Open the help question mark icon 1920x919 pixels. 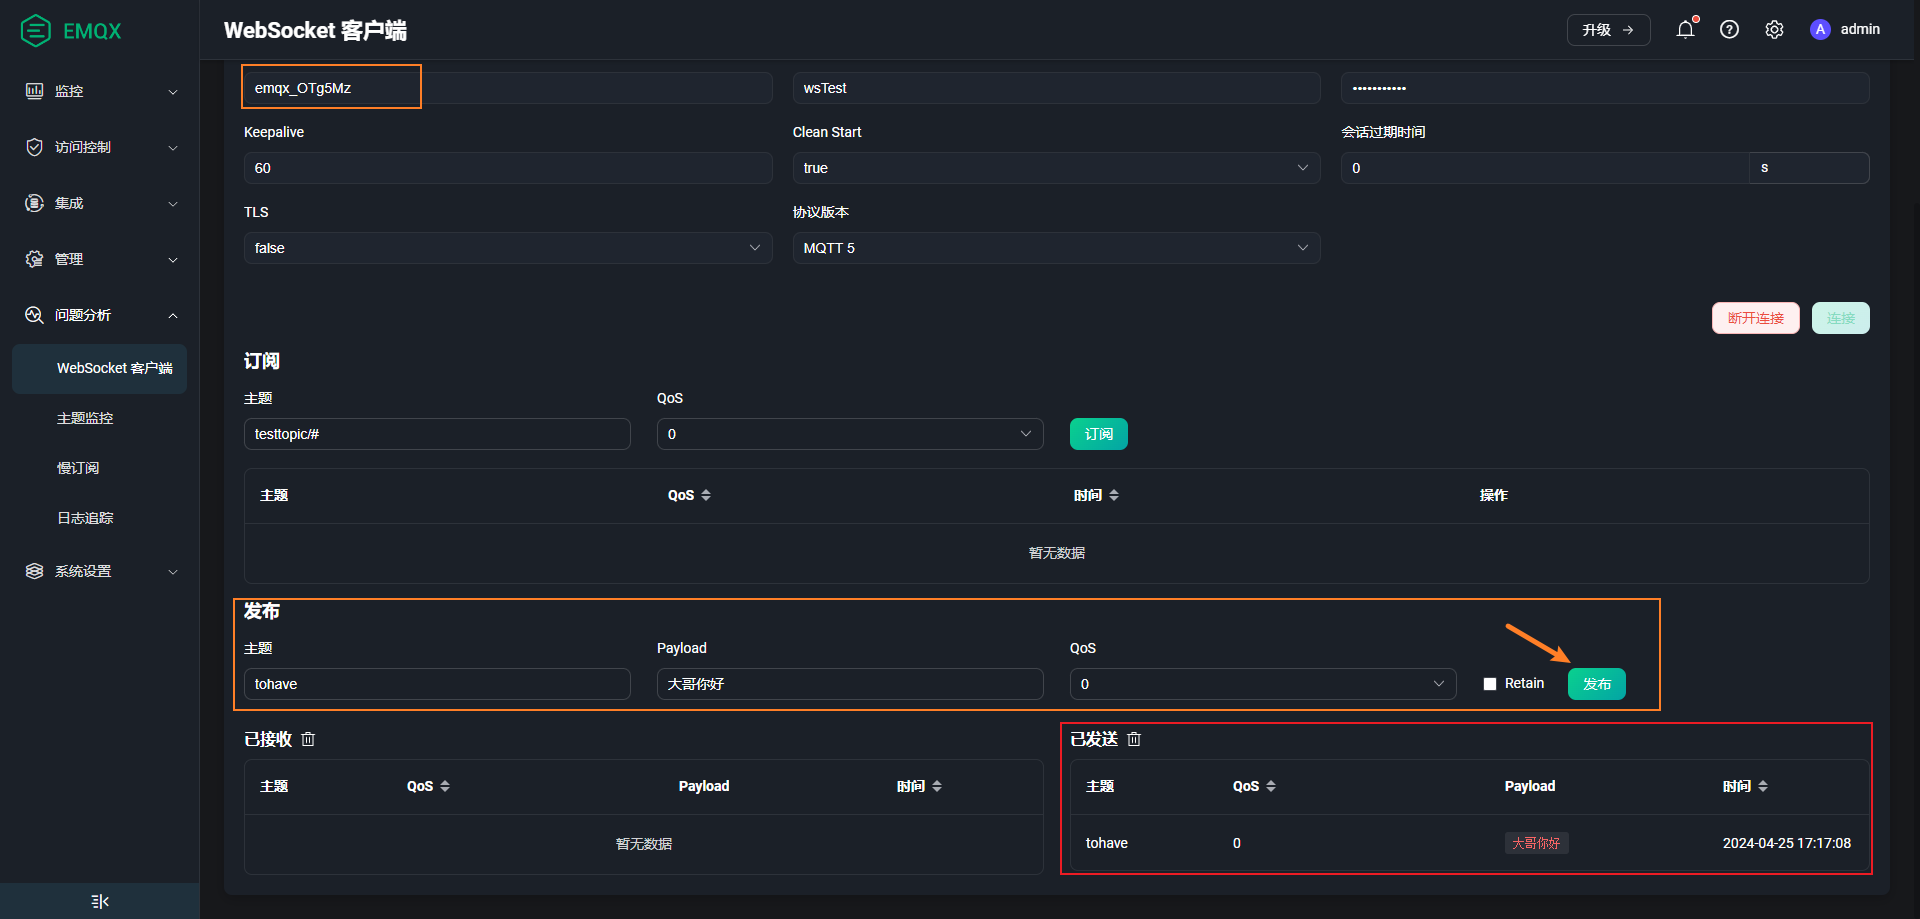coord(1729,30)
